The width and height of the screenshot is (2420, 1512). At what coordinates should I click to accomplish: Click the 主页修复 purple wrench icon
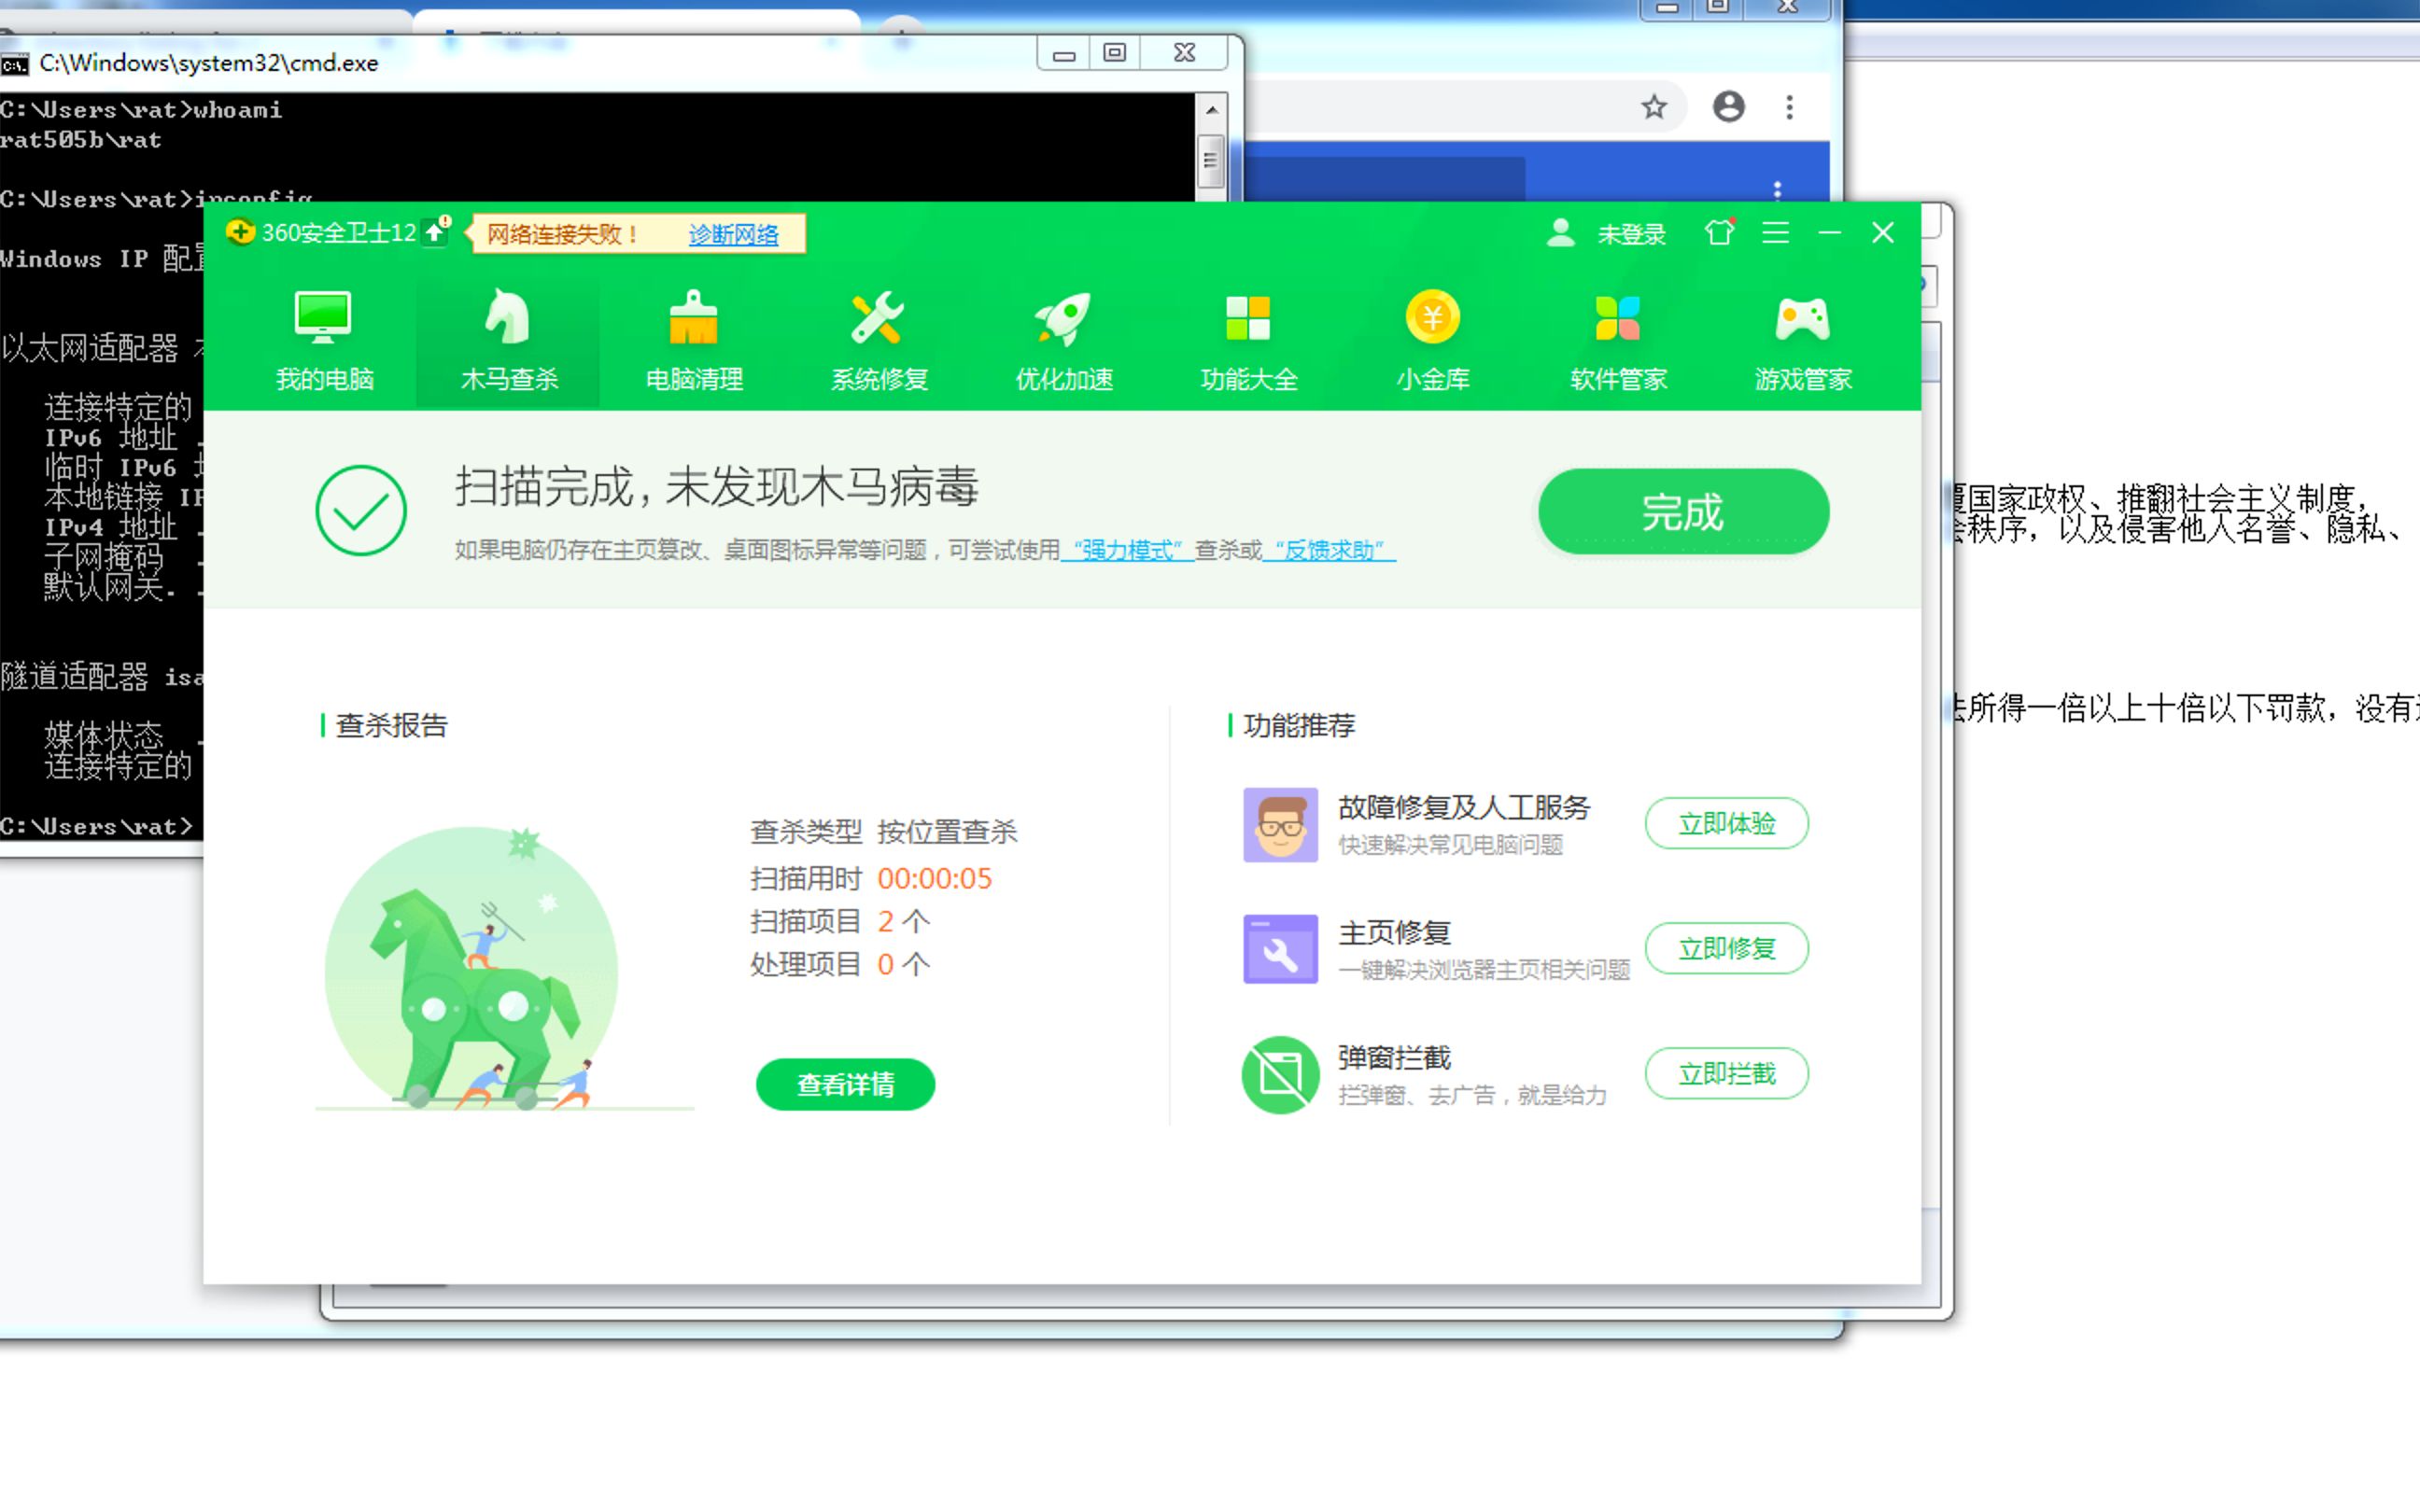[x=1280, y=949]
